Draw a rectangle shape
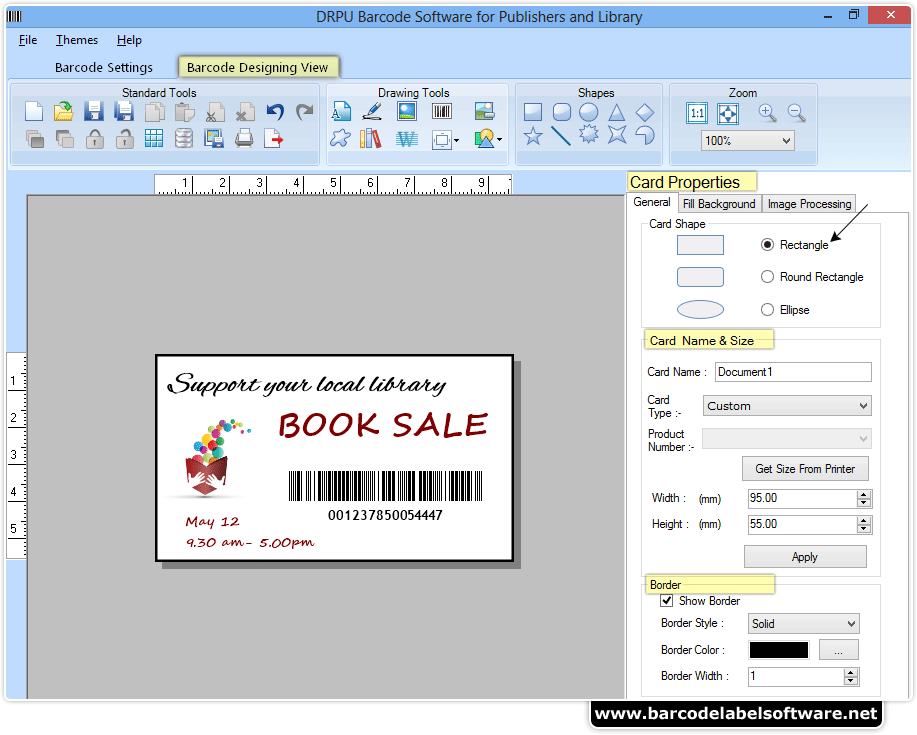Screen dimensions: 917x735 [533, 112]
